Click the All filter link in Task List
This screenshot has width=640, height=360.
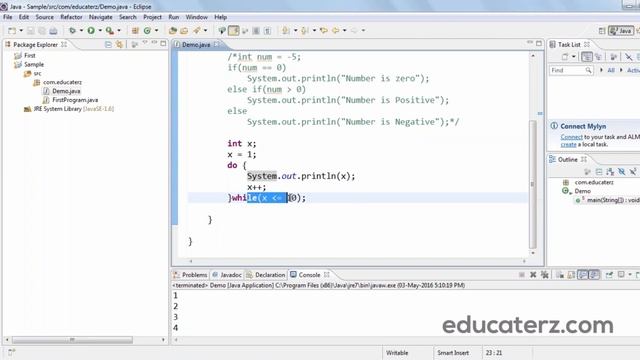(611, 70)
